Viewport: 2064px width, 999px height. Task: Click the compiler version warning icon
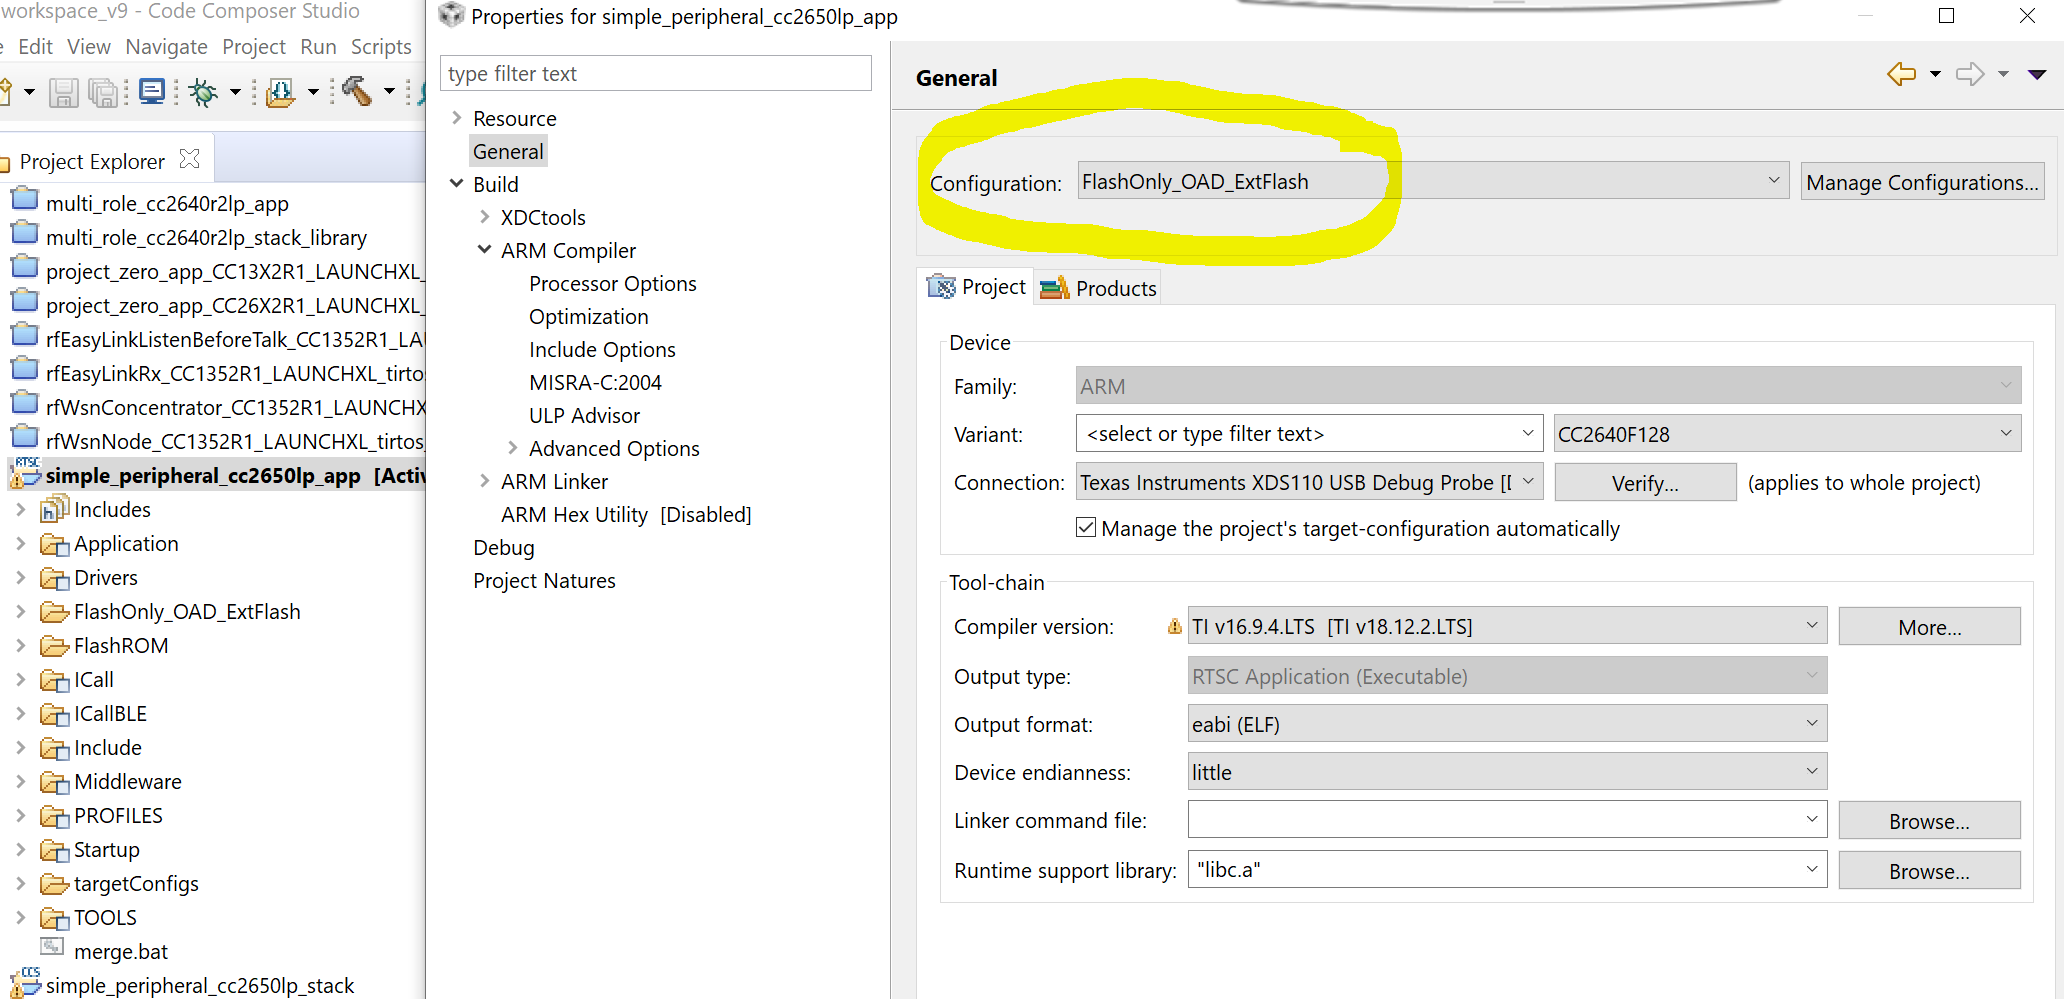[1175, 627]
